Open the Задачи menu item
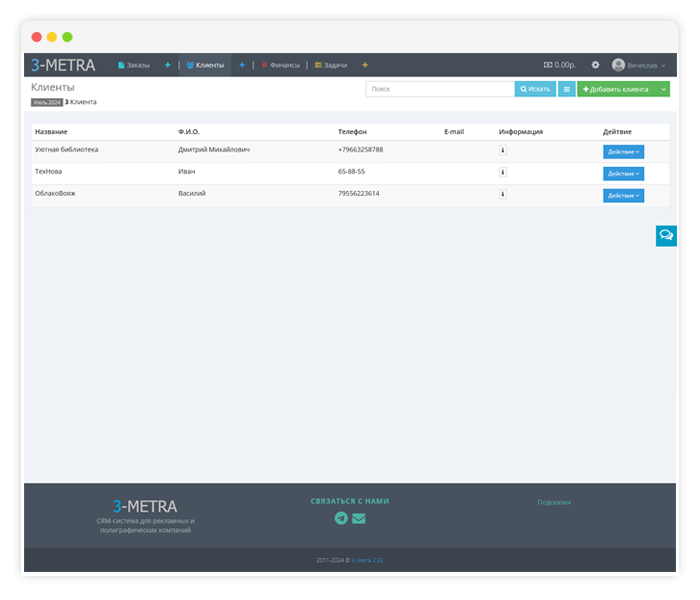This screenshot has width=700, height=600. coord(331,65)
